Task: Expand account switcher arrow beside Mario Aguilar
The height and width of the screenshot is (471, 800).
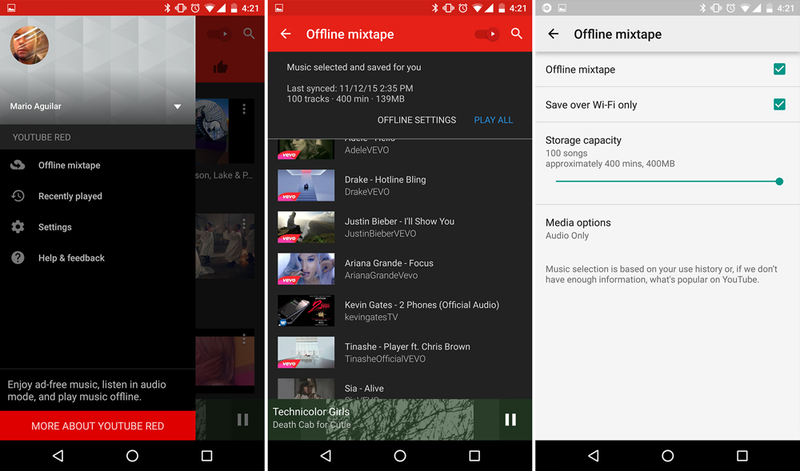Action: coord(178,107)
